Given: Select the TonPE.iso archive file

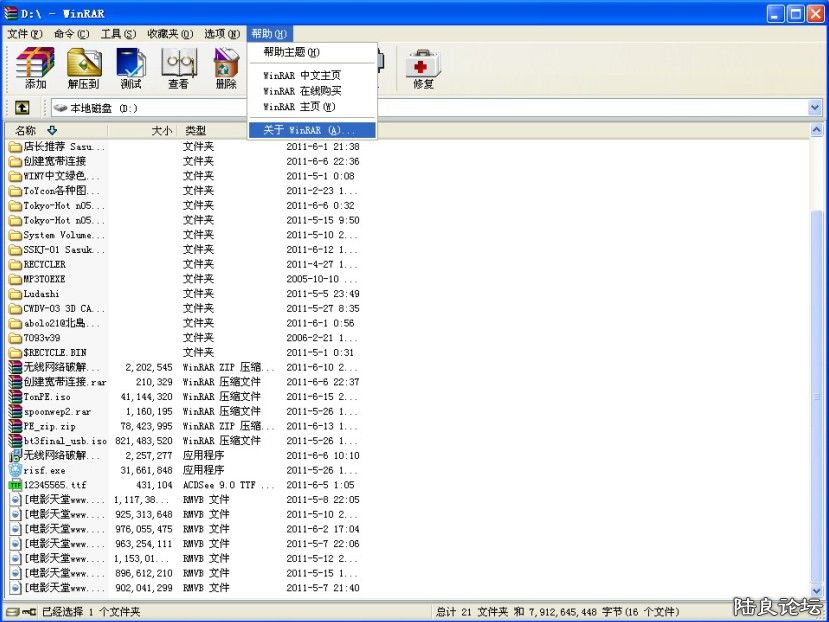Looking at the screenshot, I should pos(47,396).
